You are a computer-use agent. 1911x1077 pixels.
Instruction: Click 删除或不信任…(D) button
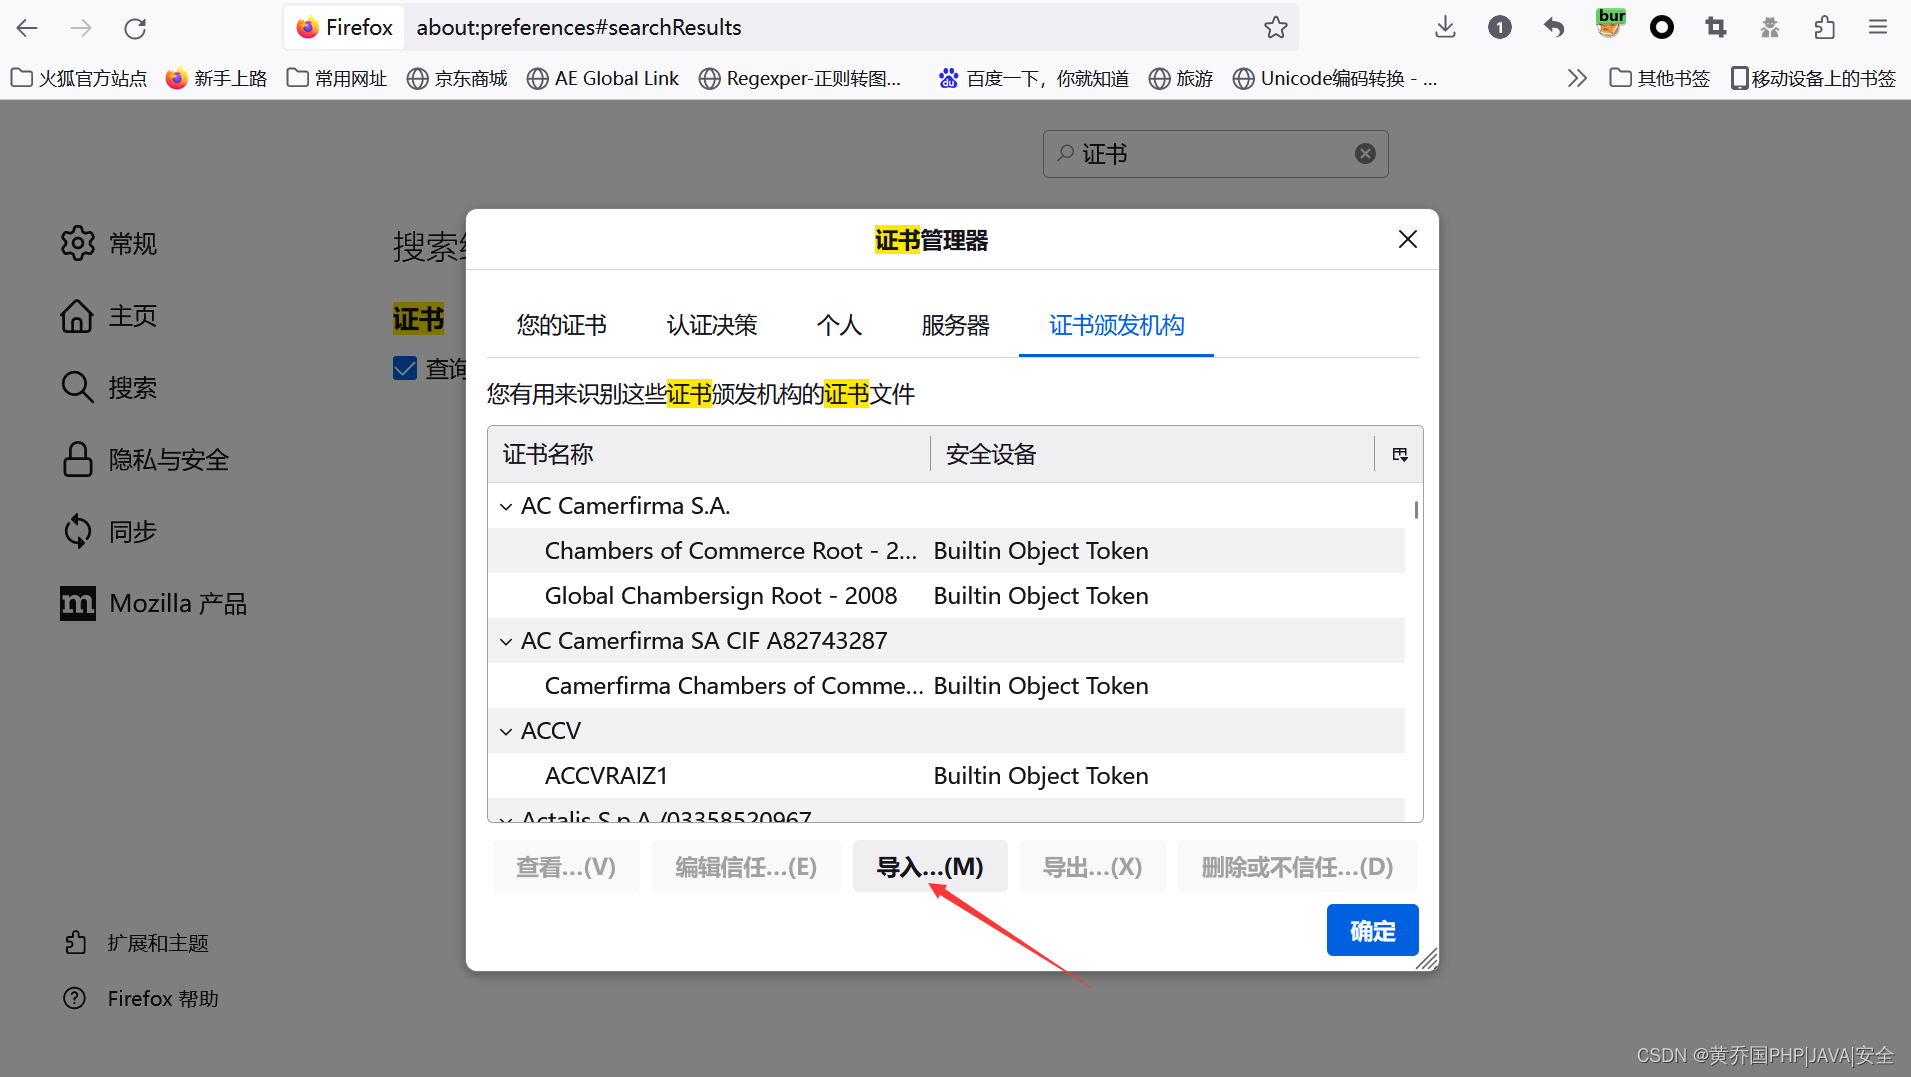click(x=1297, y=867)
